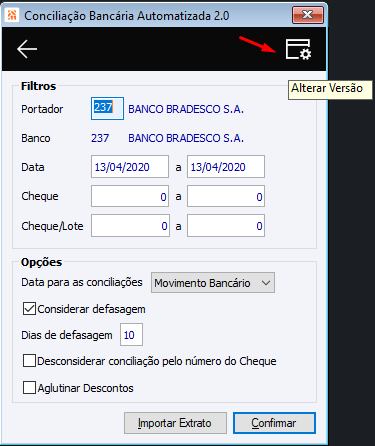Click the end Data field
Image resolution: width=375 pixels, height=446 pixels.
[x=226, y=166]
